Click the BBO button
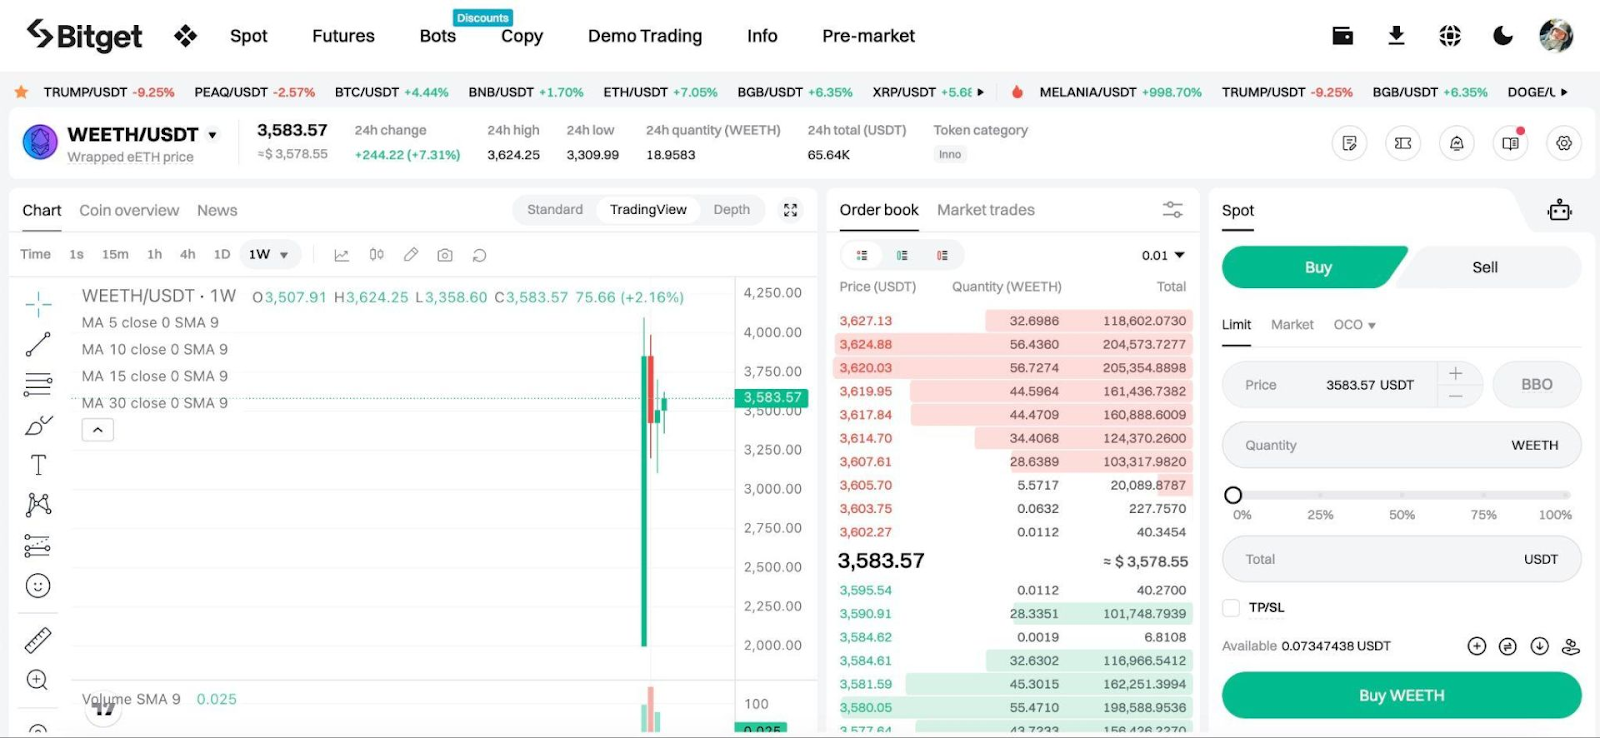Image resolution: width=1600 pixels, height=738 pixels. [1537, 384]
